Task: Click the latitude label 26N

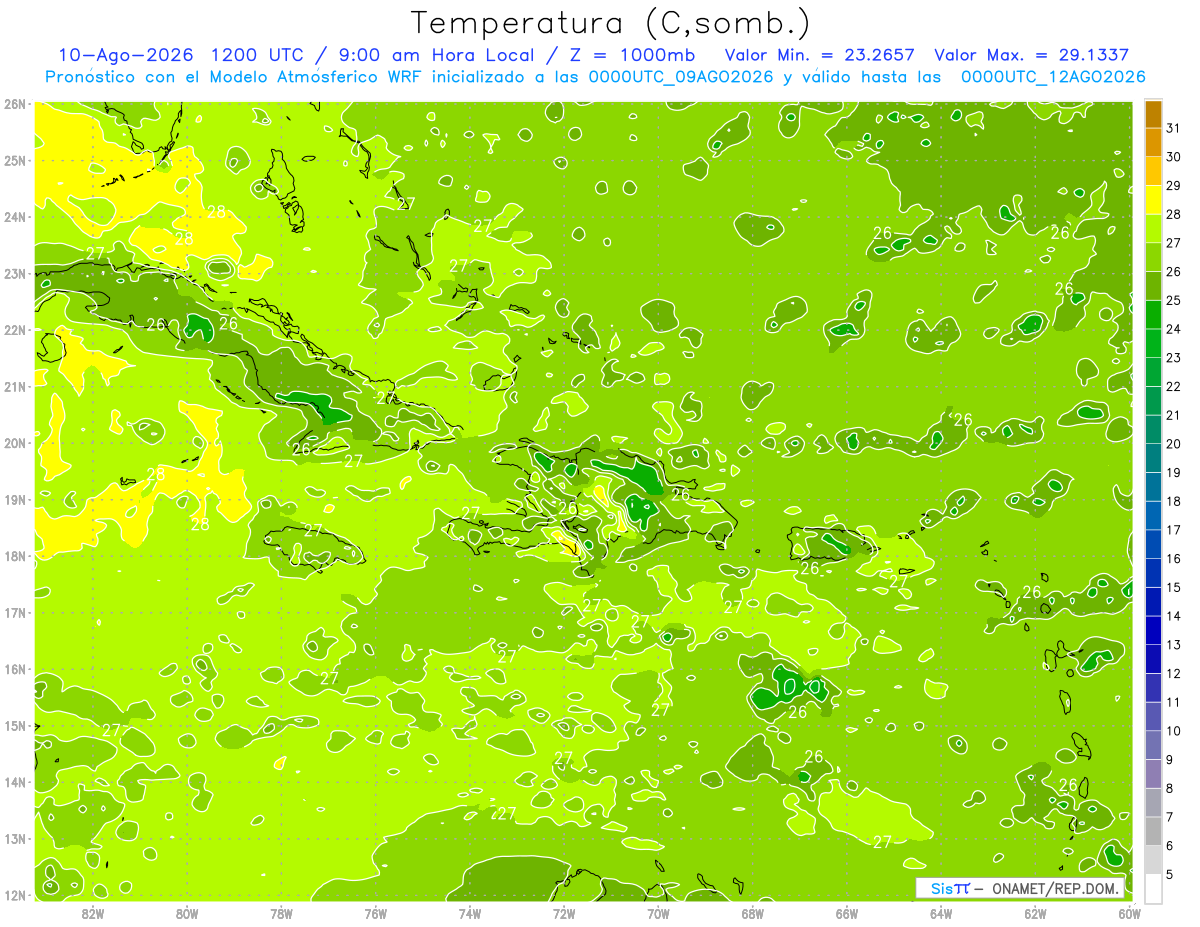Action: 15,104
